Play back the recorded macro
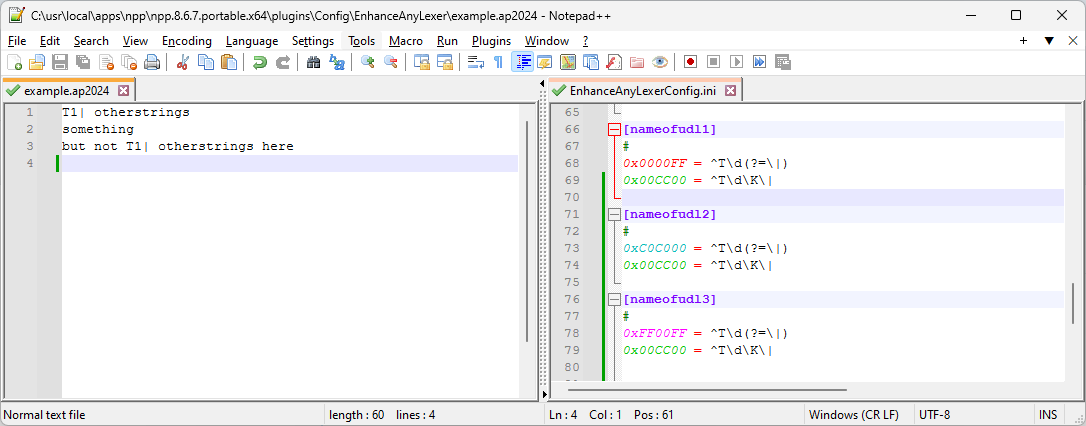This screenshot has width=1086, height=426. tap(737, 62)
